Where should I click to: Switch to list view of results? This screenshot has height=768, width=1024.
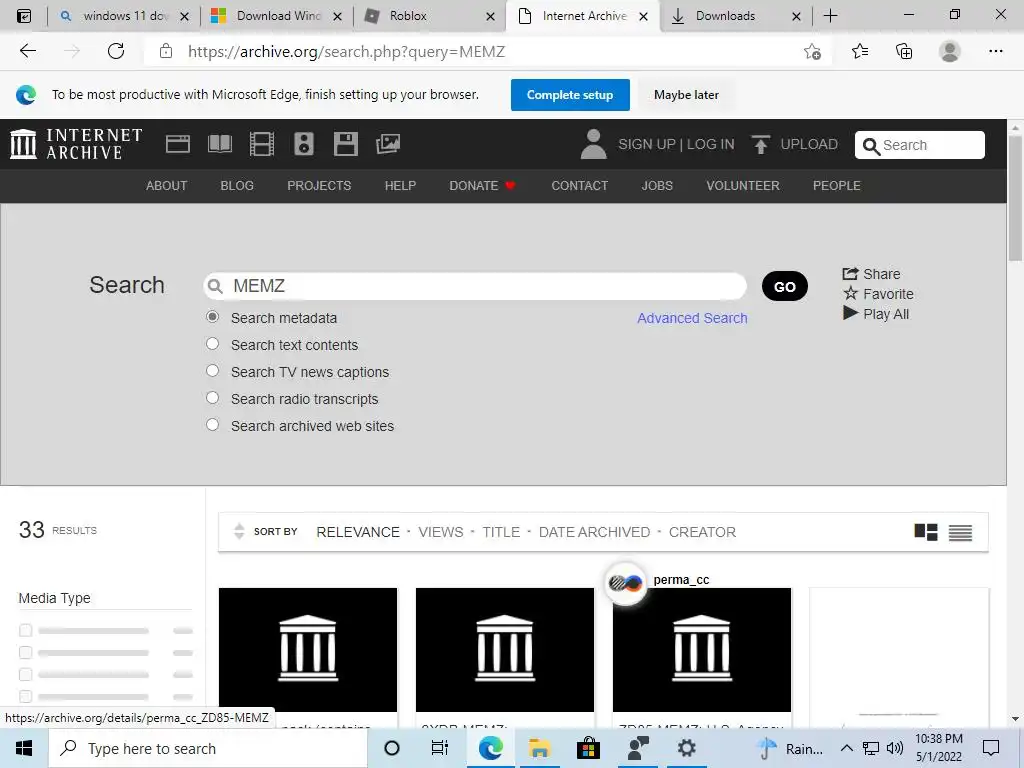pyautogui.click(x=960, y=533)
